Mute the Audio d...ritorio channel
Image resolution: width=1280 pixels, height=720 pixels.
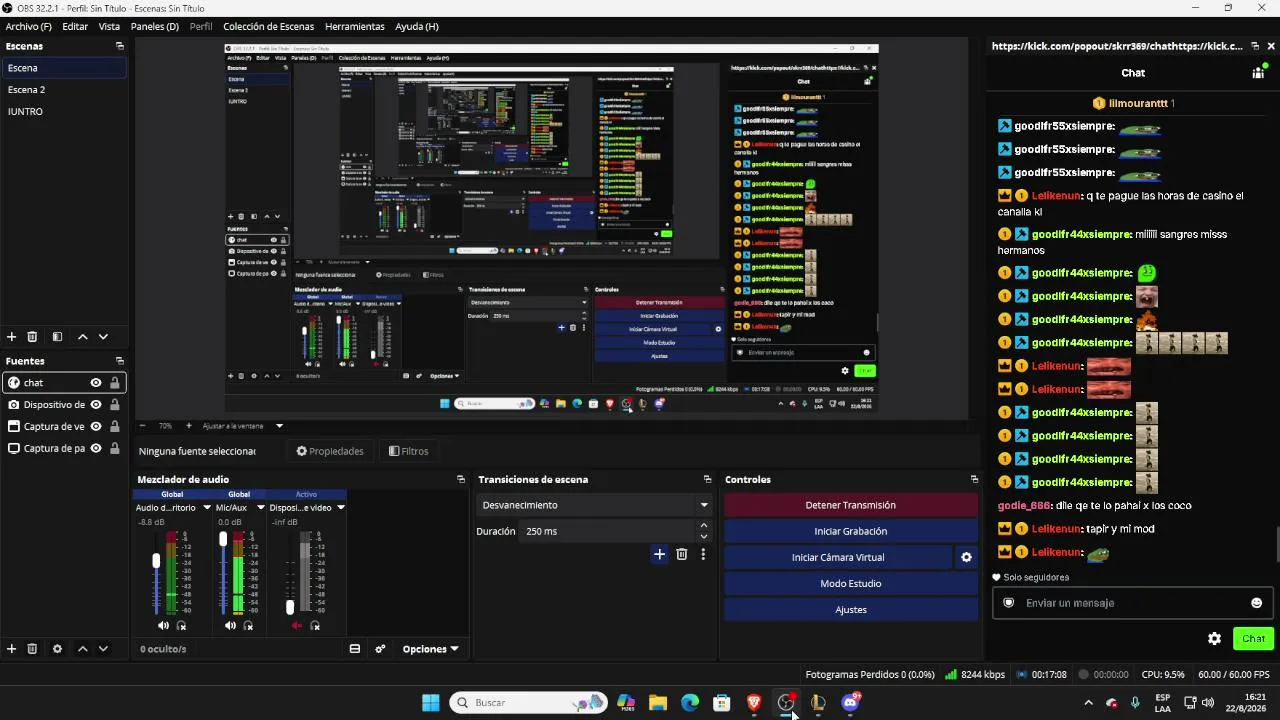click(x=163, y=626)
